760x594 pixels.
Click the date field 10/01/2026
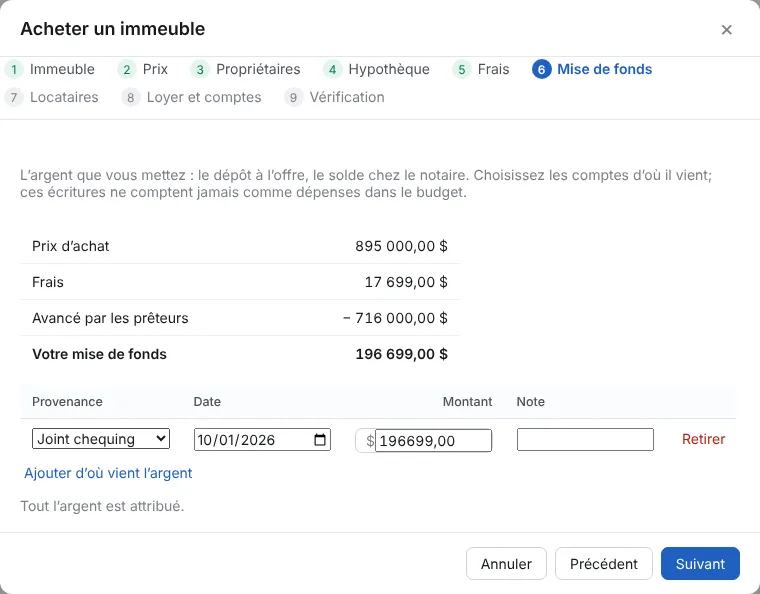pos(262,439)
